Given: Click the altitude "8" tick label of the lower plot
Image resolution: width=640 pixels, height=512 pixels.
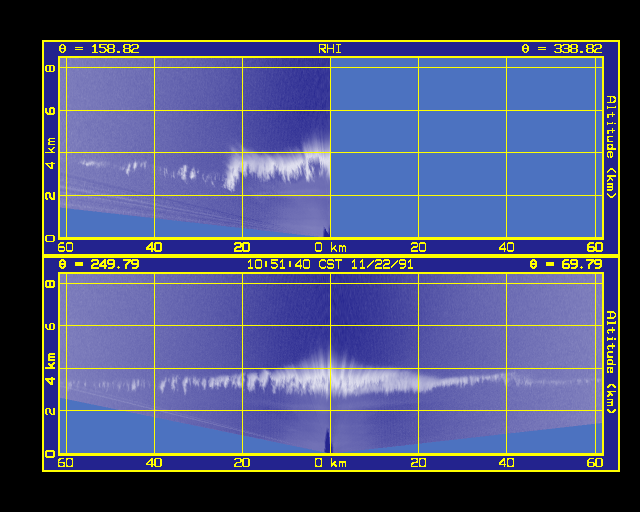Looking at the screenshot, I should click(50, 283).
